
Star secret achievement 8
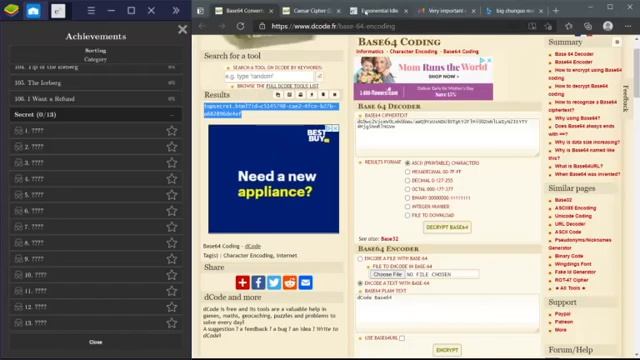[172, 243]
